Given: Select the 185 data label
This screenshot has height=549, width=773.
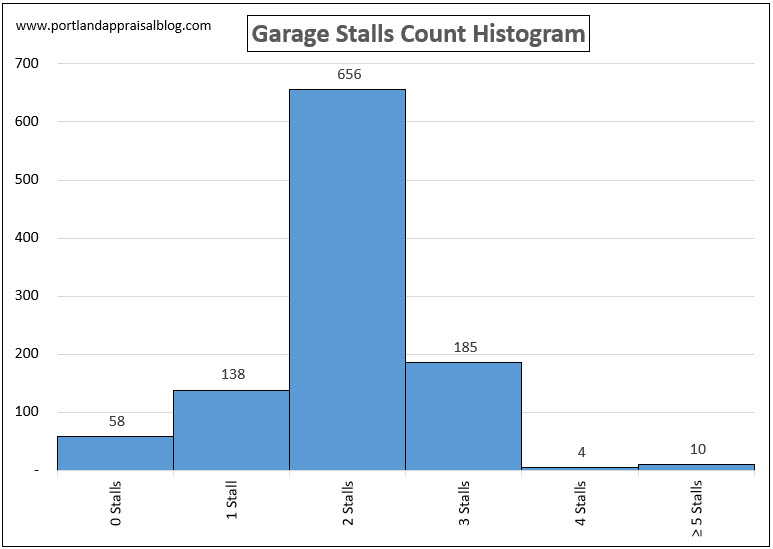Looking at the screenshot, I should click(464, 347).
